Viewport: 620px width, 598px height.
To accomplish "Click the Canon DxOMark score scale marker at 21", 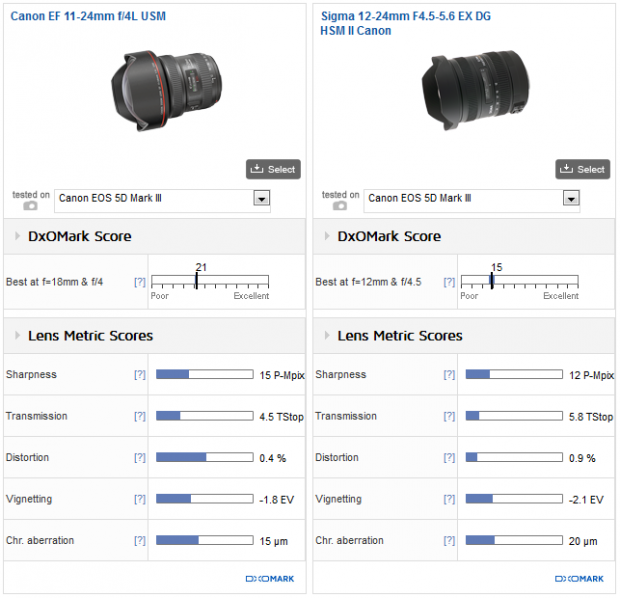I will coord(197,280).
